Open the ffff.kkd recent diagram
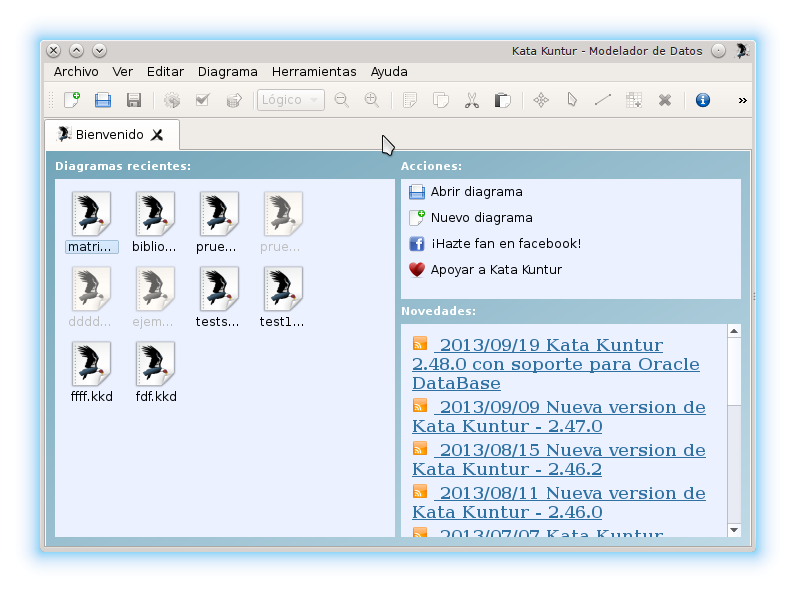This screenshot has width=796, height=592. tap(91, 372)
